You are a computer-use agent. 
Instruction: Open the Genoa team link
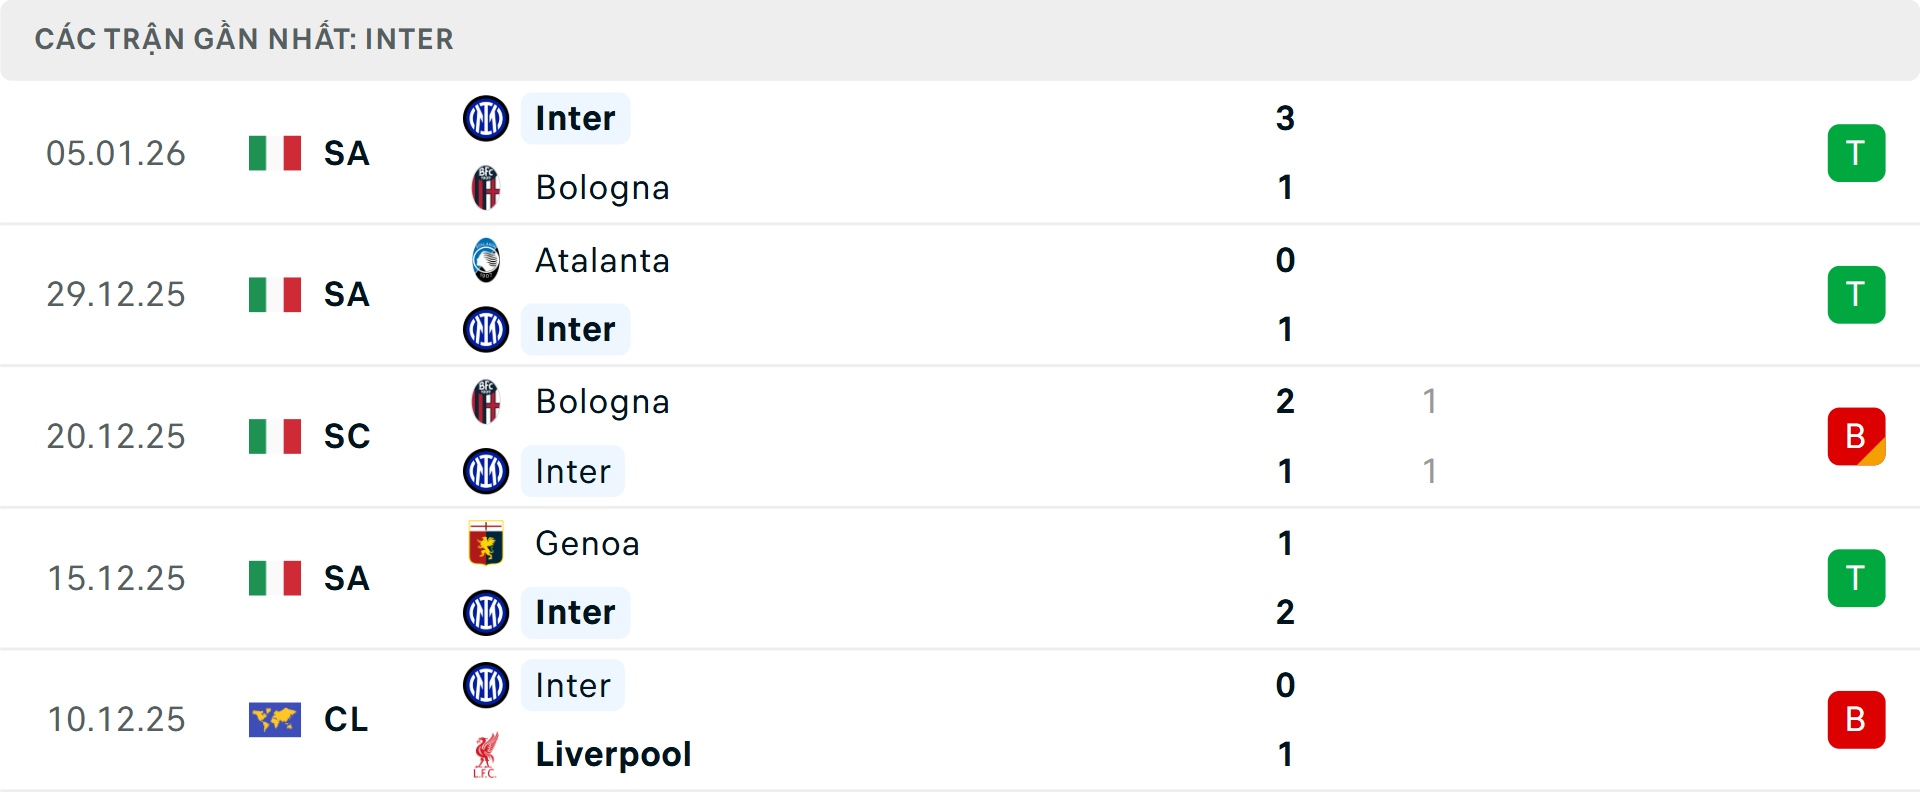587,543
